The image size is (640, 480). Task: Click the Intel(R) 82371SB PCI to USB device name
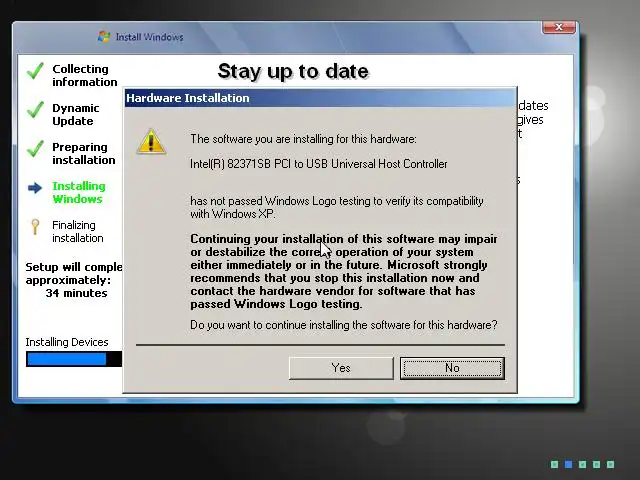coord(319,164)
